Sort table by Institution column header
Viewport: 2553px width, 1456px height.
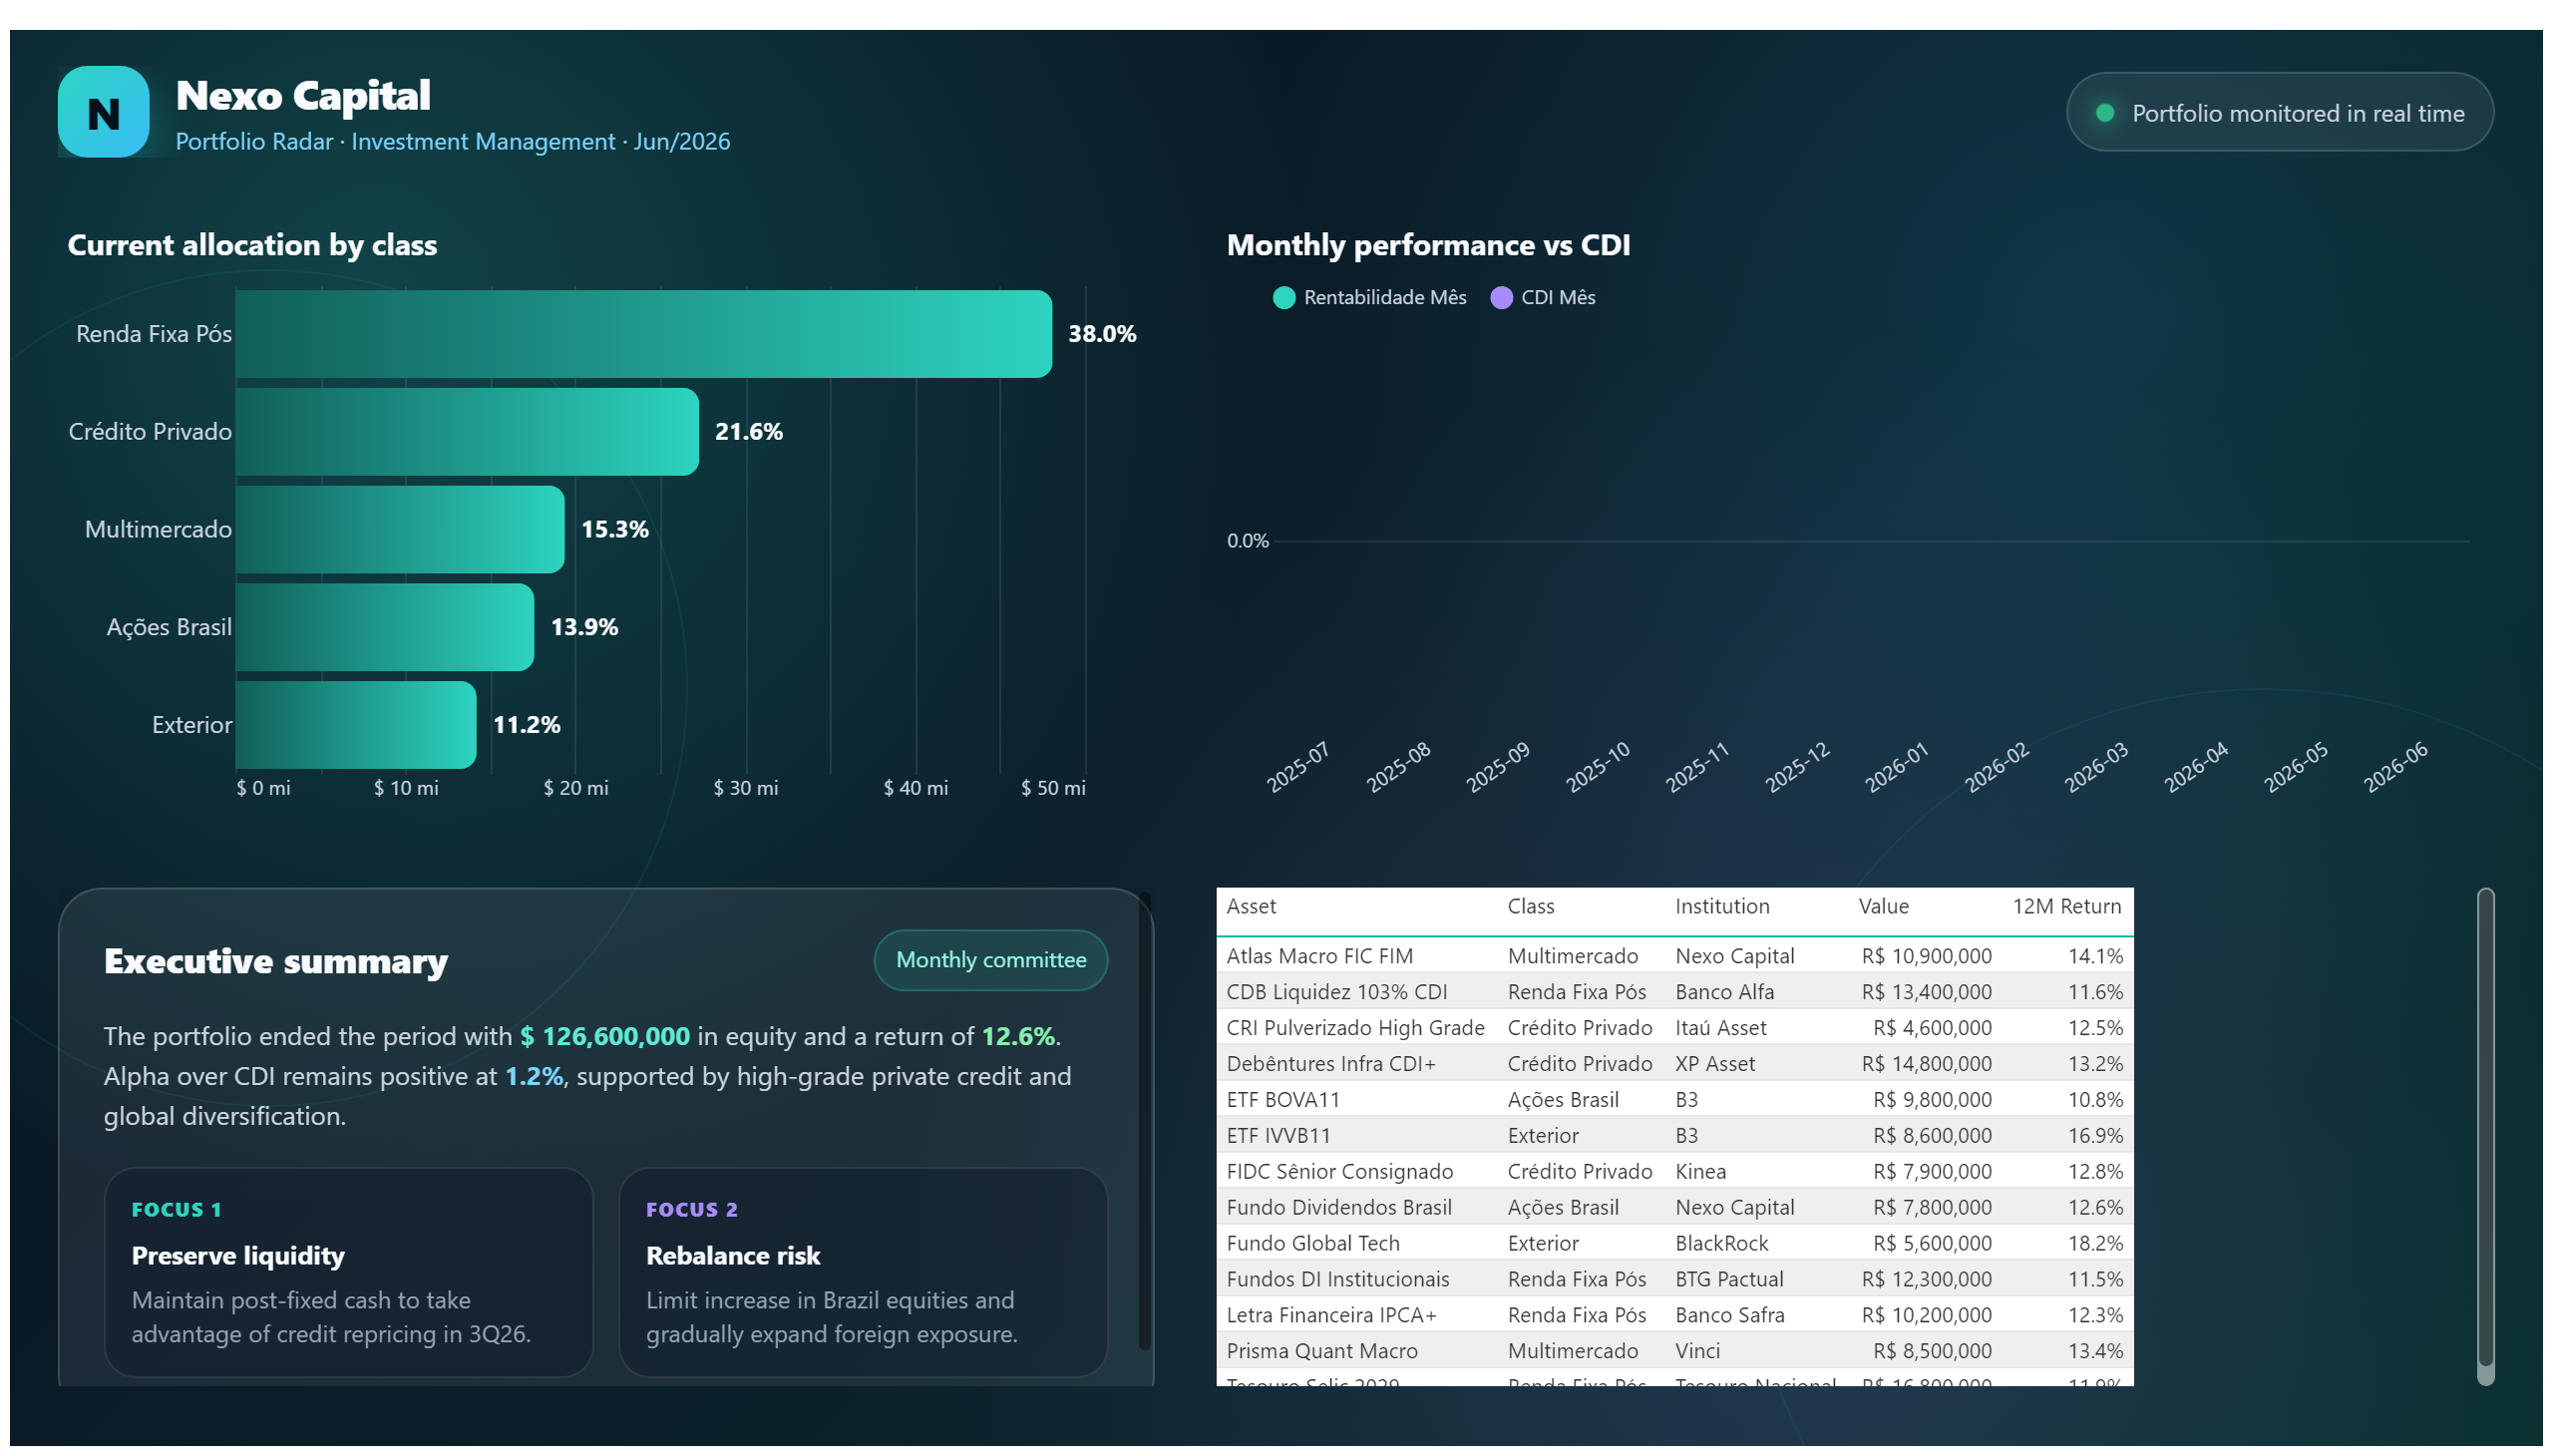click(x=1721, y=906)
